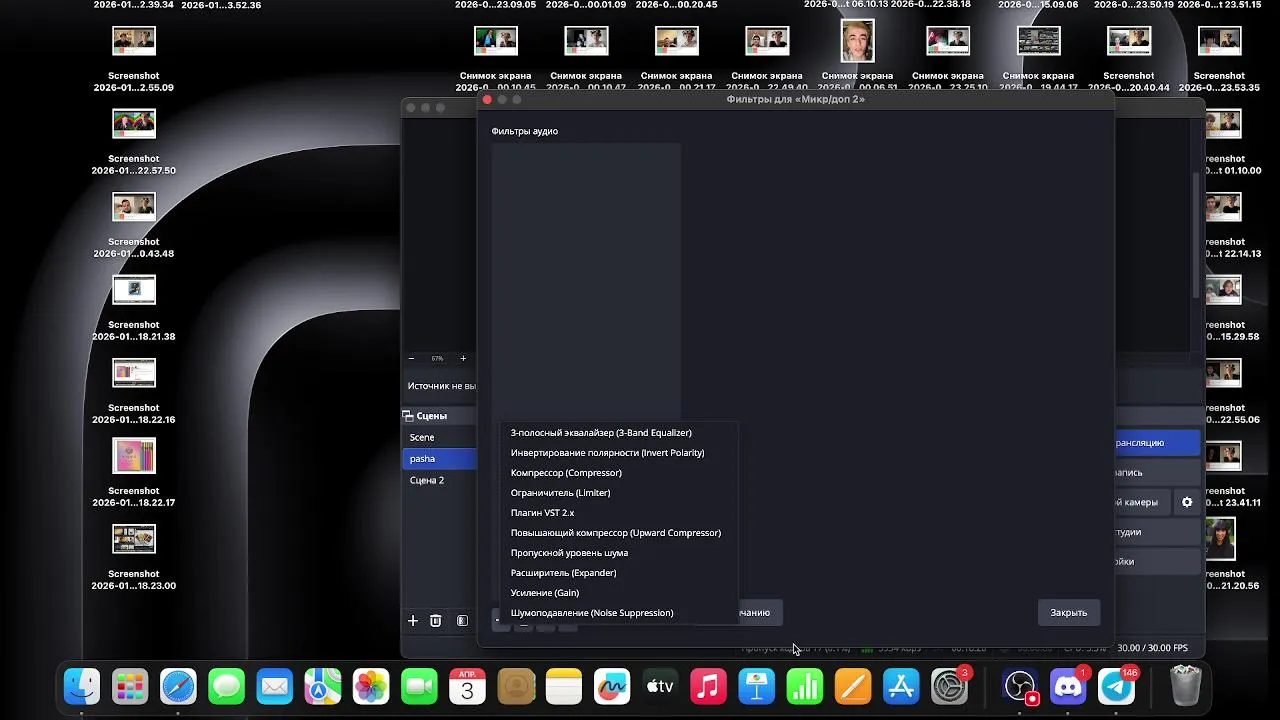1280x720 pixels.
Task: Click OBS preview vertical scrollbar
Action: click(x=1196, y=236)
